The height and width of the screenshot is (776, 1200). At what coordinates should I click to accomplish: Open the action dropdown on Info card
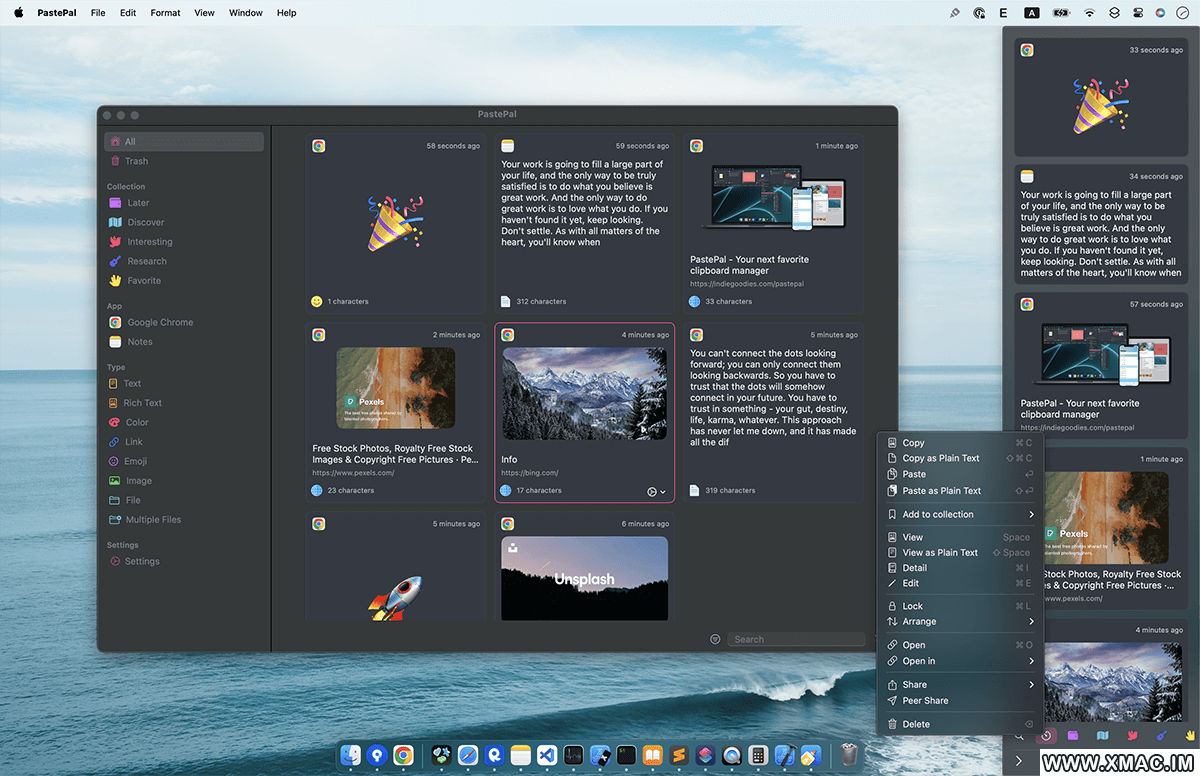657,491
